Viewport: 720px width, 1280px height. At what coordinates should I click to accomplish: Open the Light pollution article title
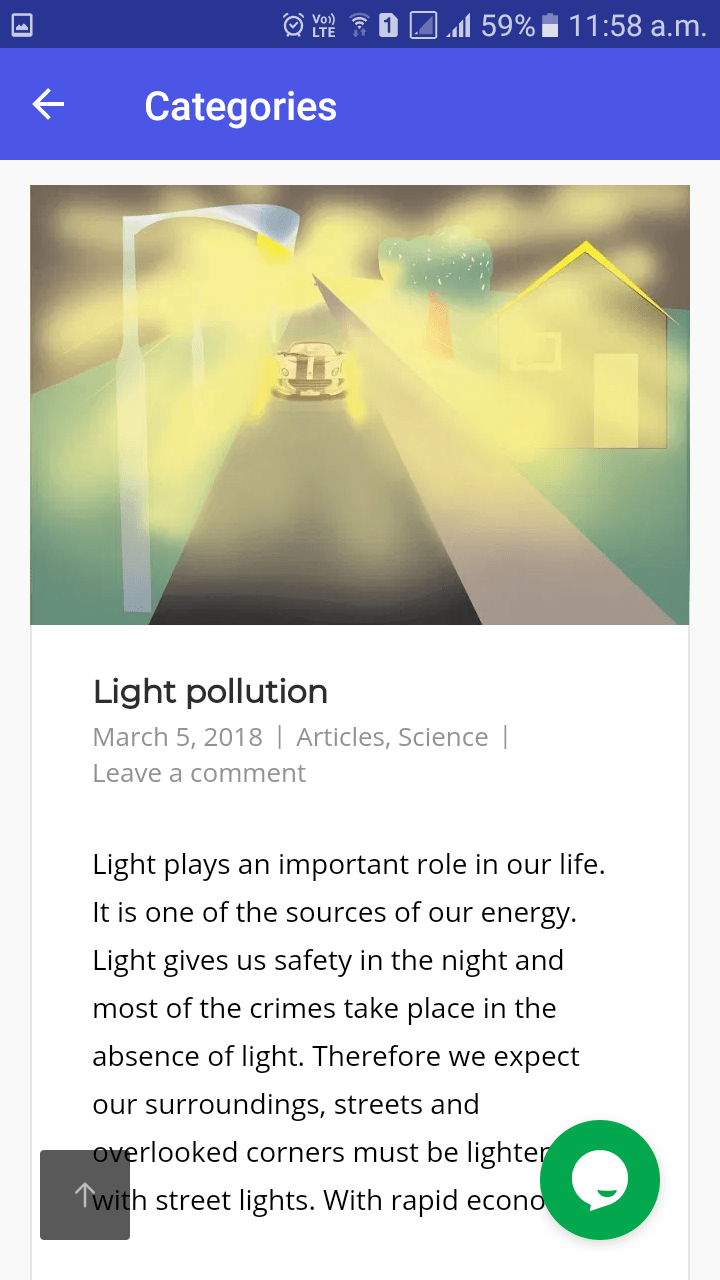pos(210,691)
